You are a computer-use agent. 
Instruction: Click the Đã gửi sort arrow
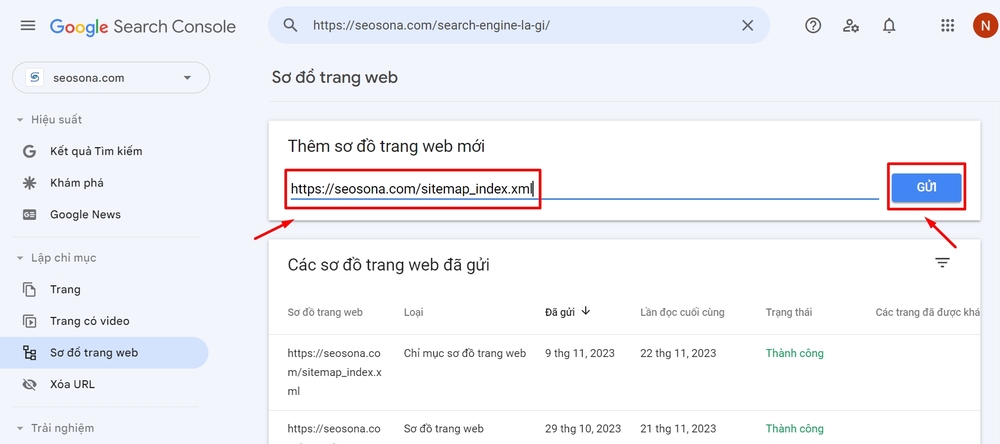[586, 311]
